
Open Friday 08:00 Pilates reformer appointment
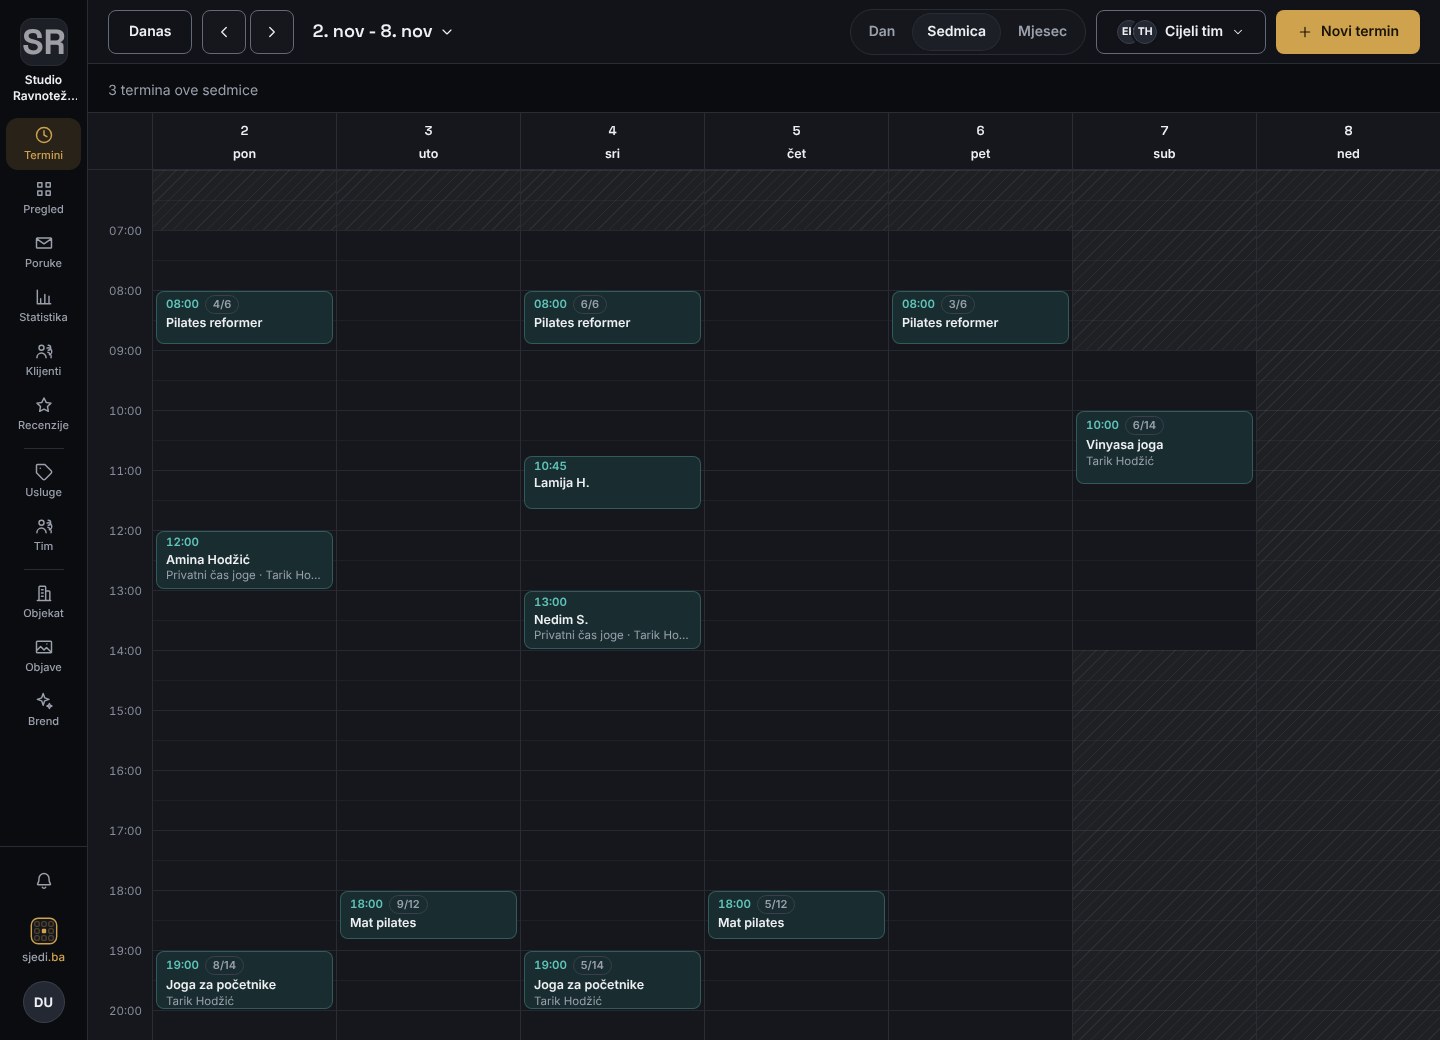click(980, 317)
